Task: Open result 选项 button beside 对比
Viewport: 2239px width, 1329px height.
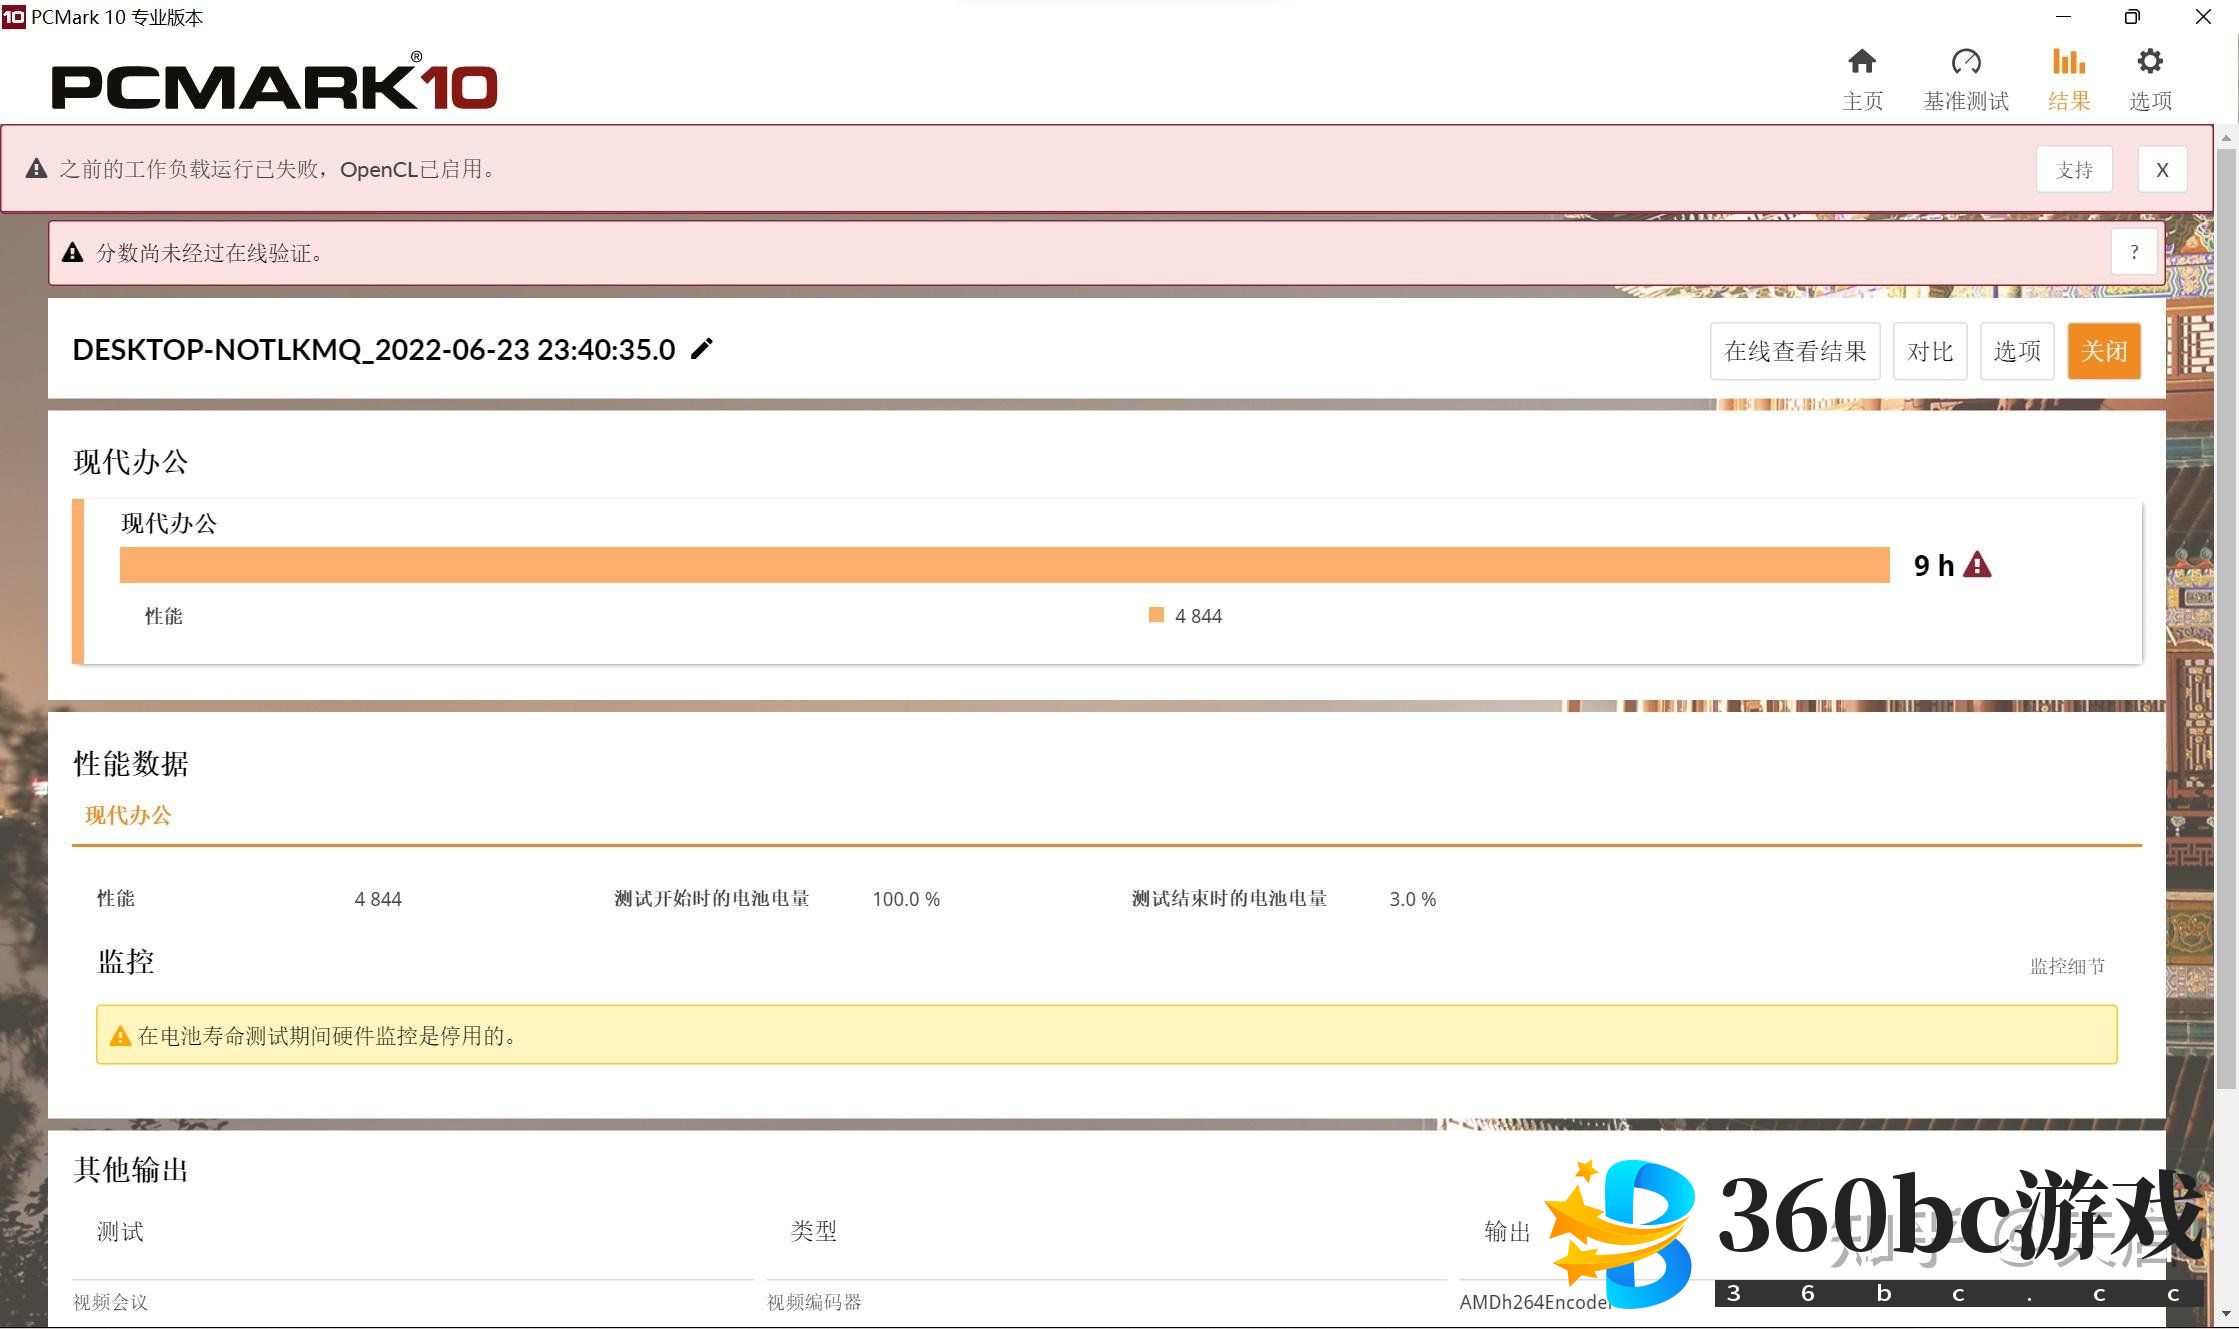Action: click(x=2016, y=351)
